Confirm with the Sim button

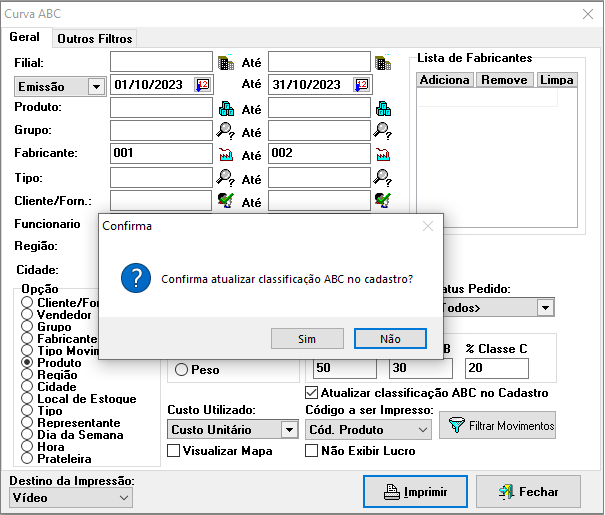pos(307,339)
